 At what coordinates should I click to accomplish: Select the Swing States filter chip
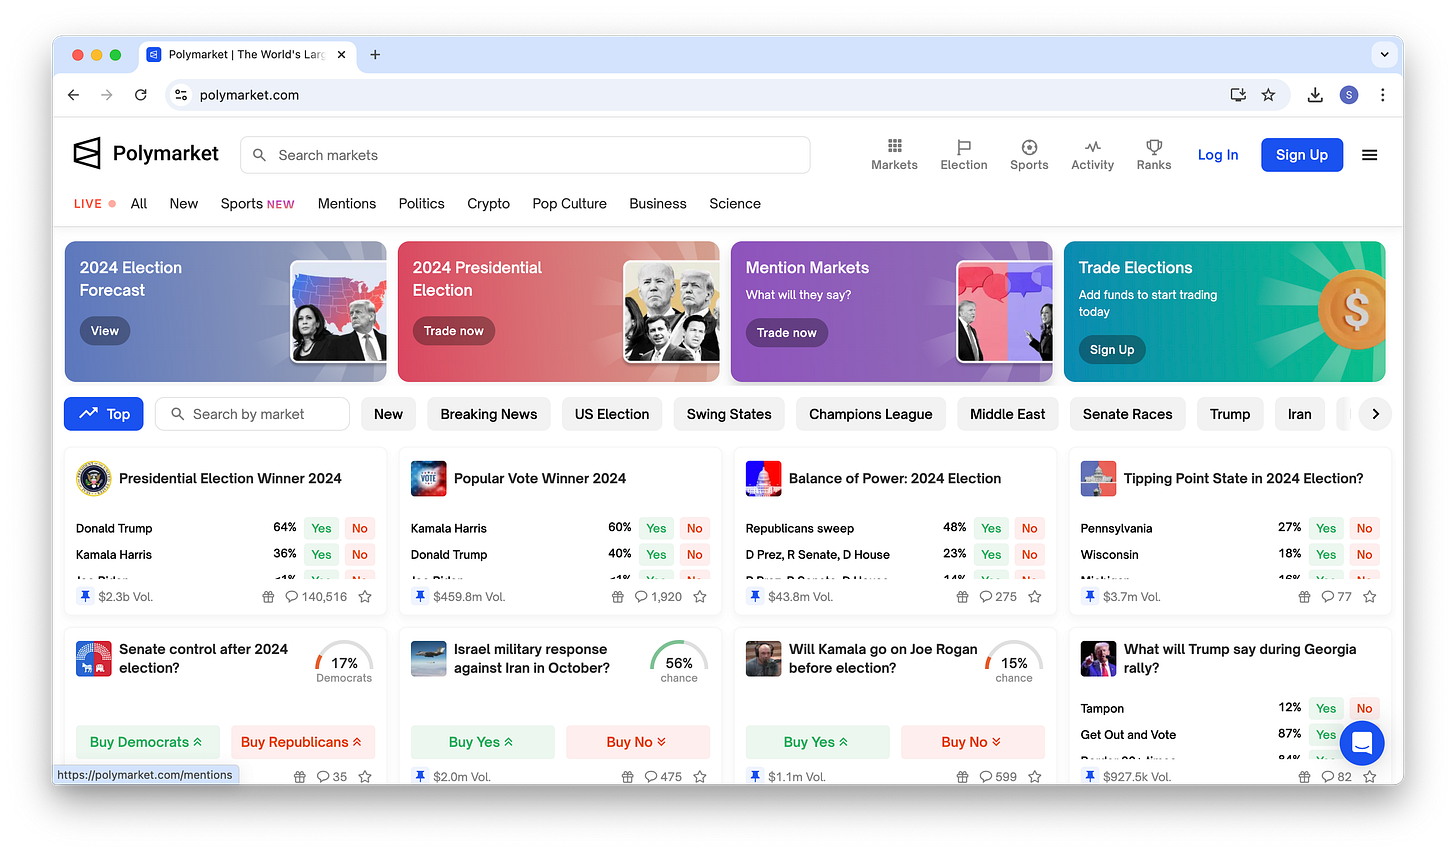[729, 414]
